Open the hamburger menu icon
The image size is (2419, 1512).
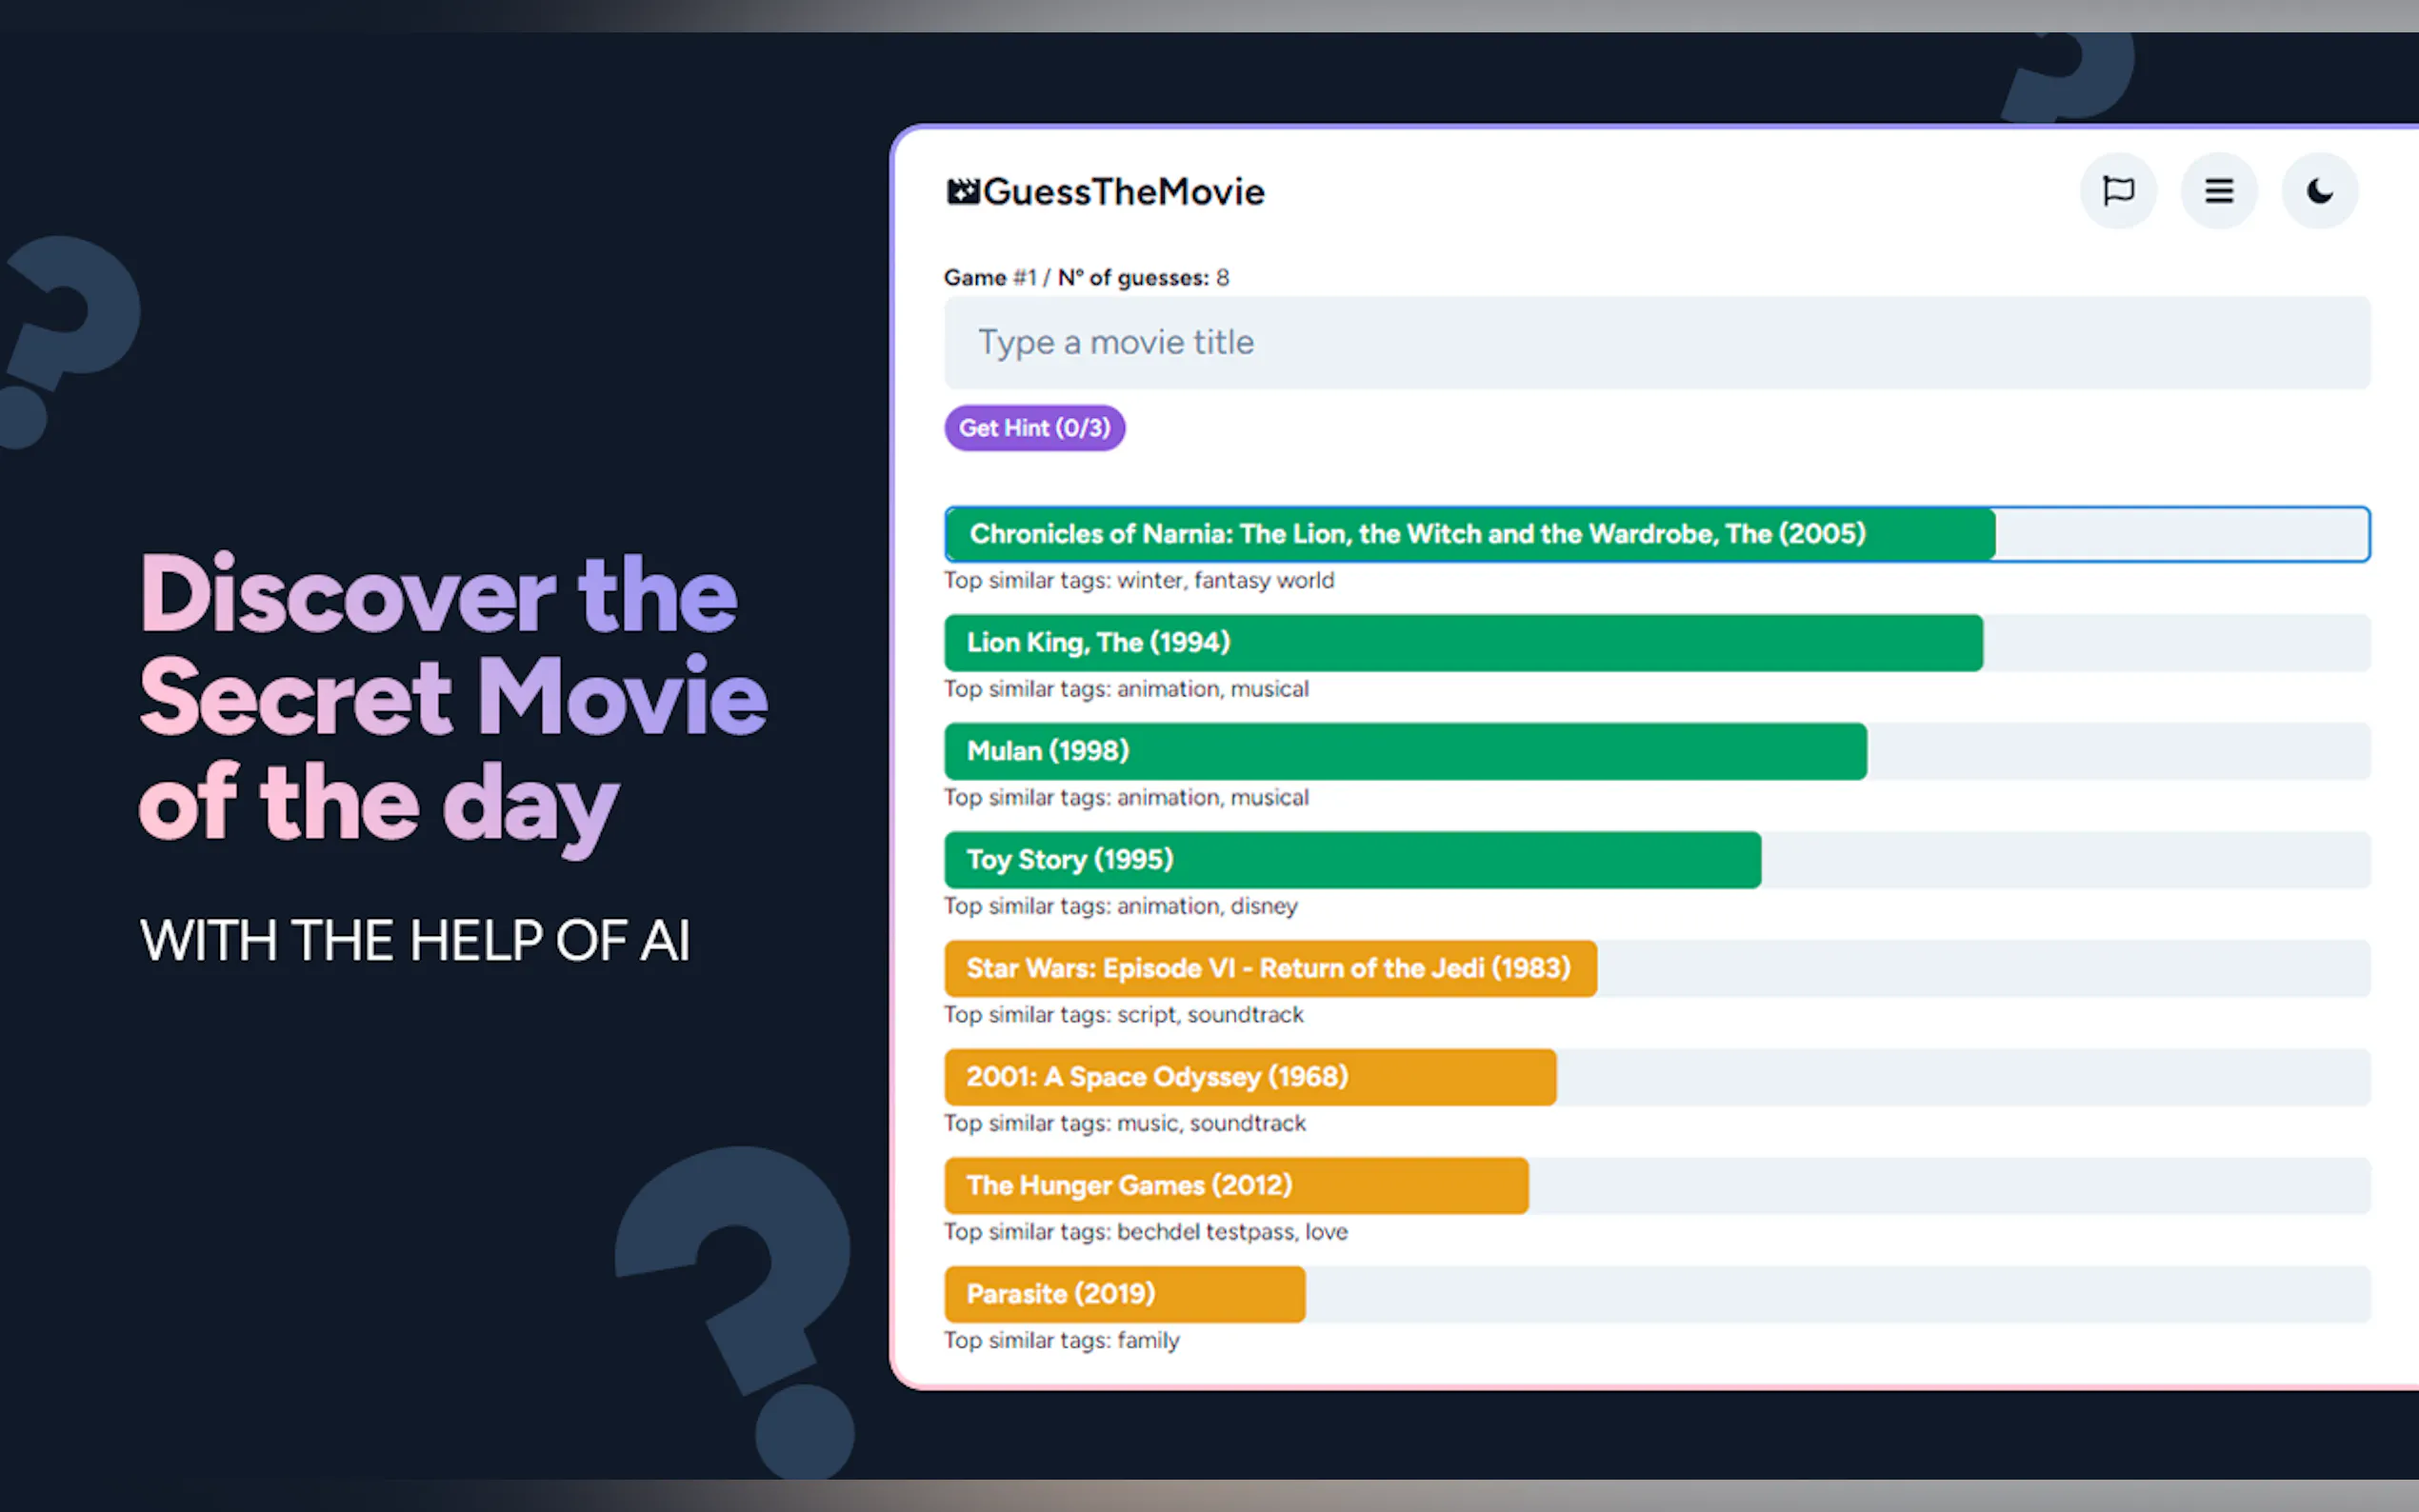[2219, 191]
